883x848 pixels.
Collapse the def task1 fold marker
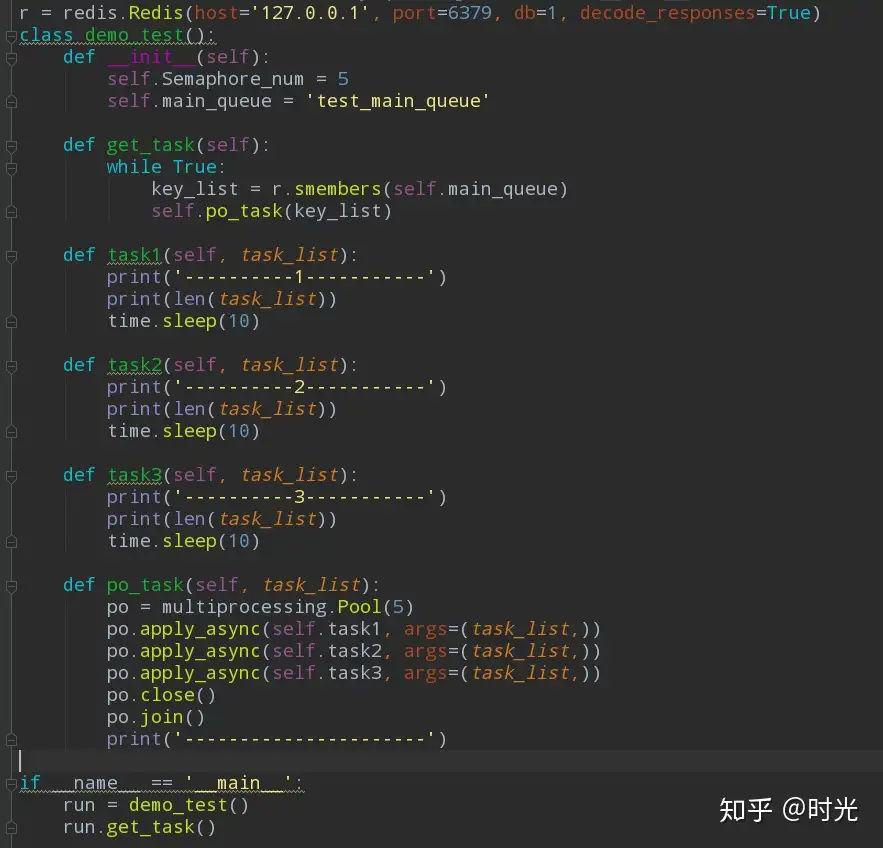coord(11,256)
